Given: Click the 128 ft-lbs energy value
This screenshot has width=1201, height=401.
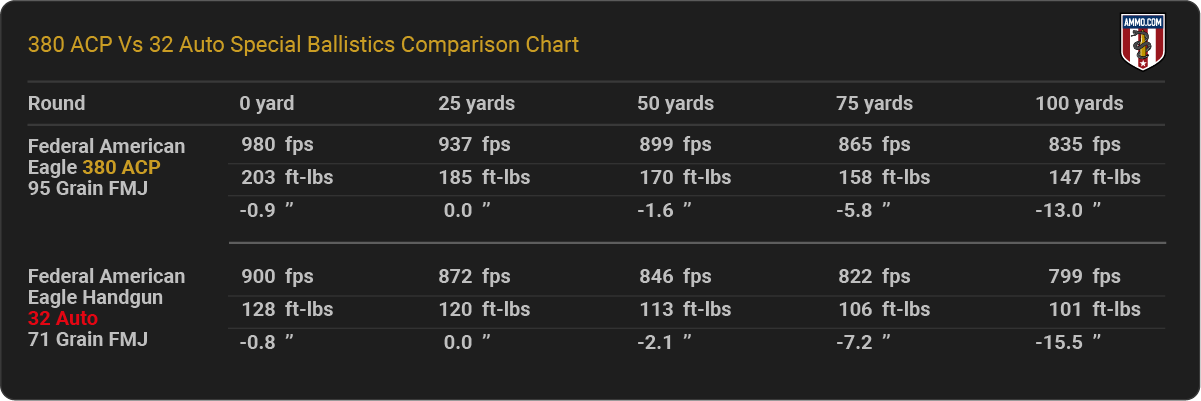Looking at the screenshot, I should pyautogui.click(x=287, y=309).
